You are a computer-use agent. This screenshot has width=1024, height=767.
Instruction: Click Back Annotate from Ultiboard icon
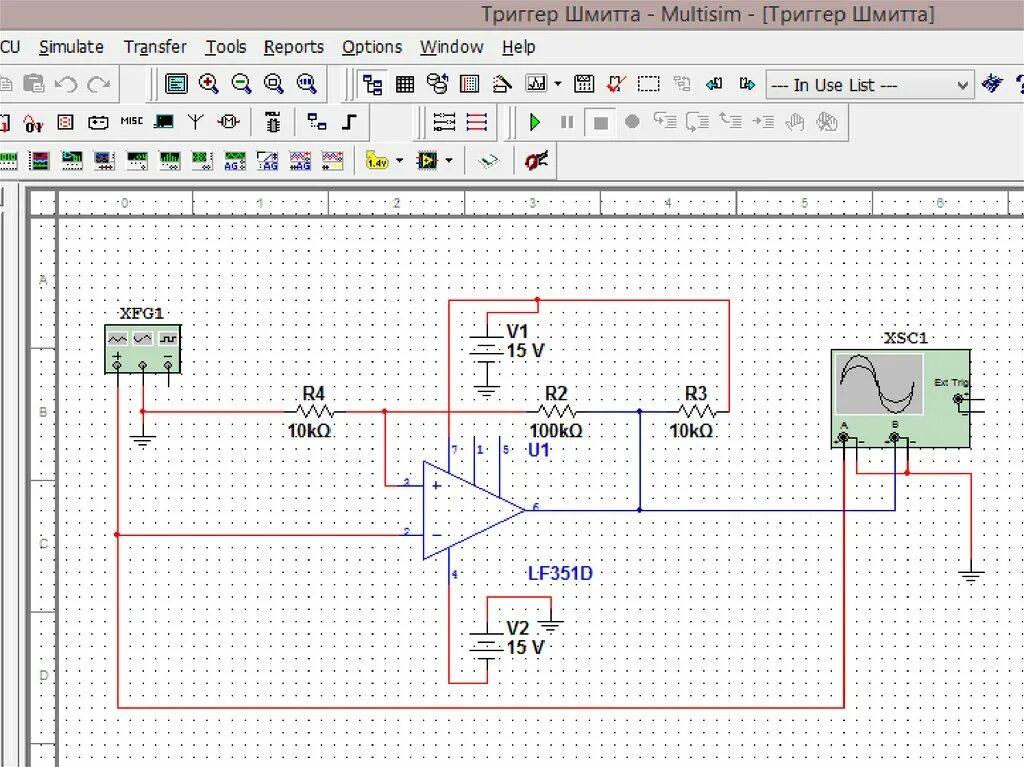pos(714,84)
